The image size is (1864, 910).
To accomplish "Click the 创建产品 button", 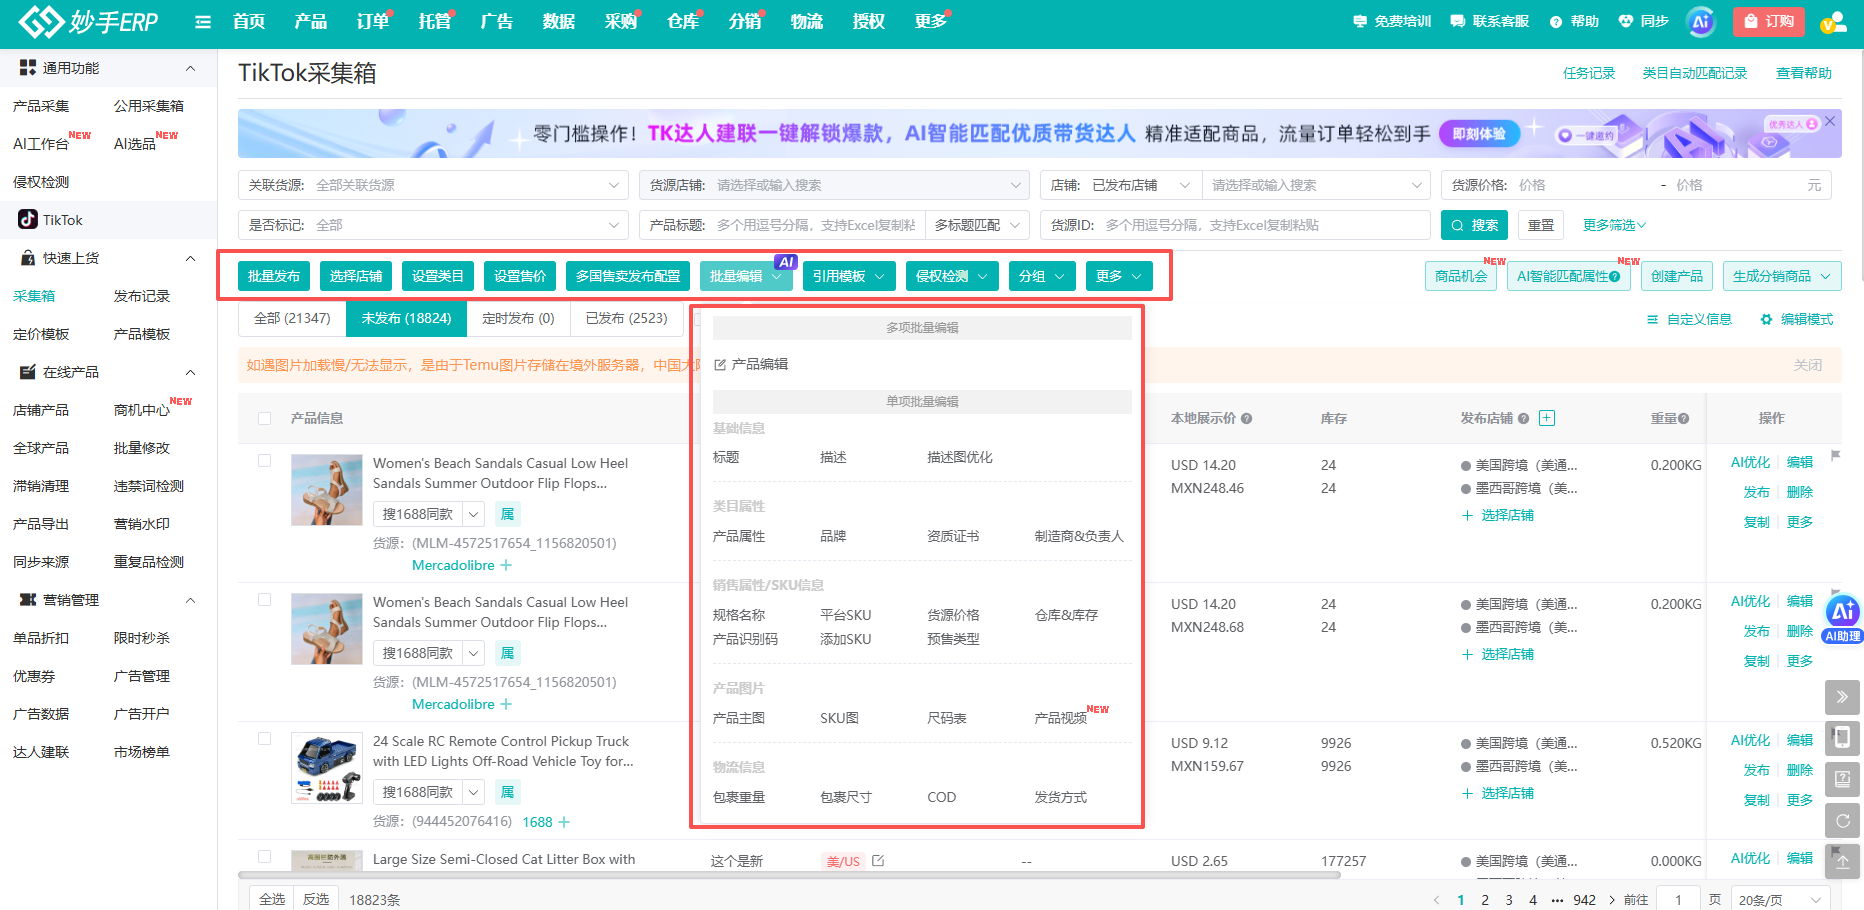I will click(1677, 276).
